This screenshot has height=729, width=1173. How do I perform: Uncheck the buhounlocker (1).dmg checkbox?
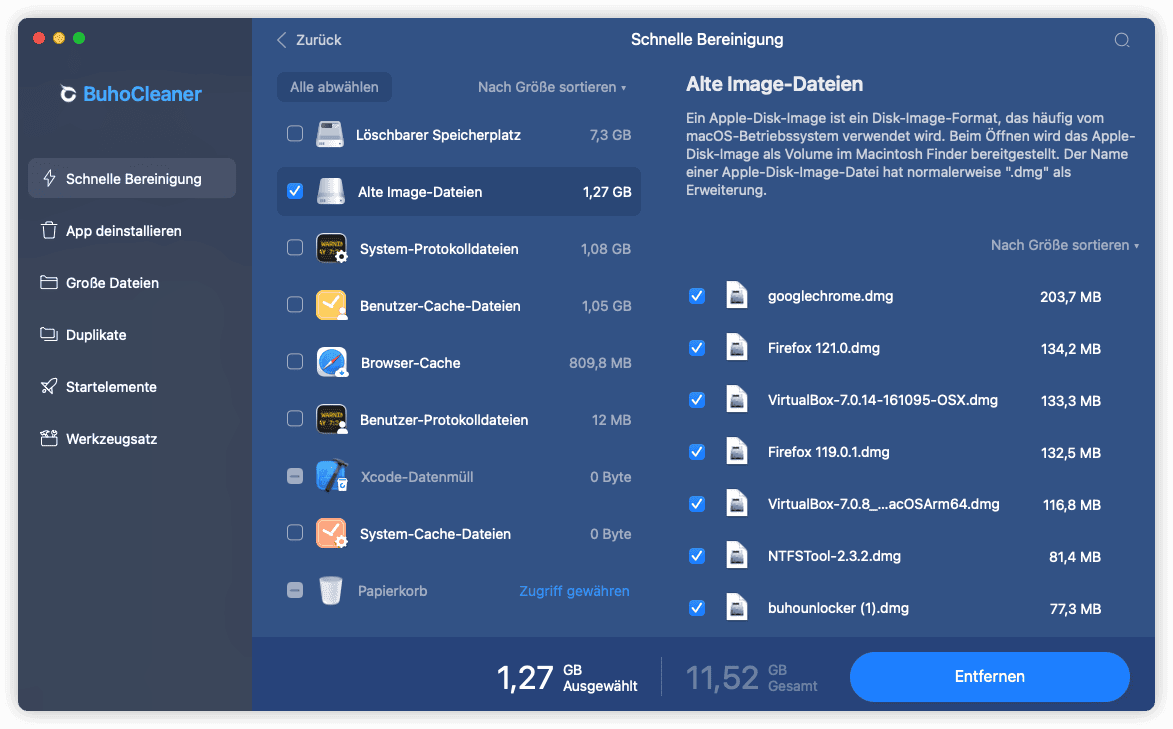(x=696, y=608)
